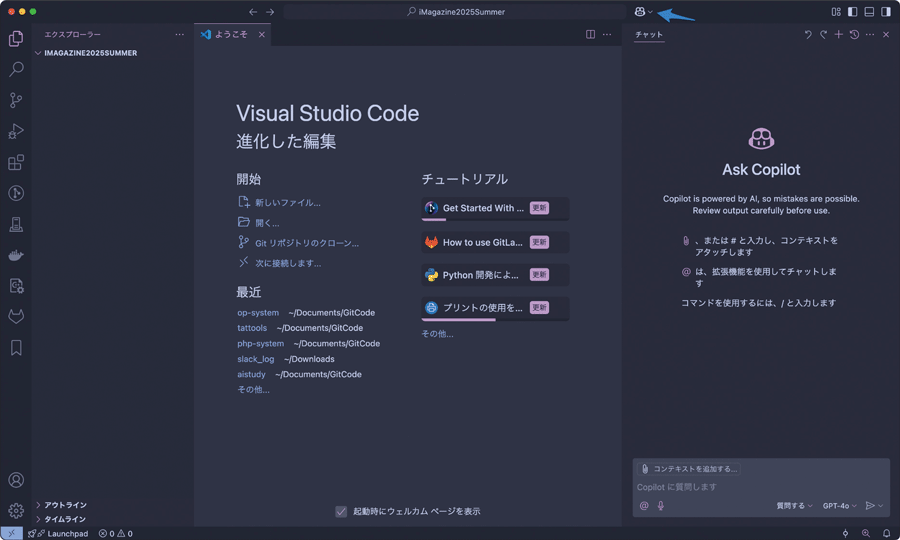
Task: Open the Accounts icon in activity bar
Action: coord(16,480)
